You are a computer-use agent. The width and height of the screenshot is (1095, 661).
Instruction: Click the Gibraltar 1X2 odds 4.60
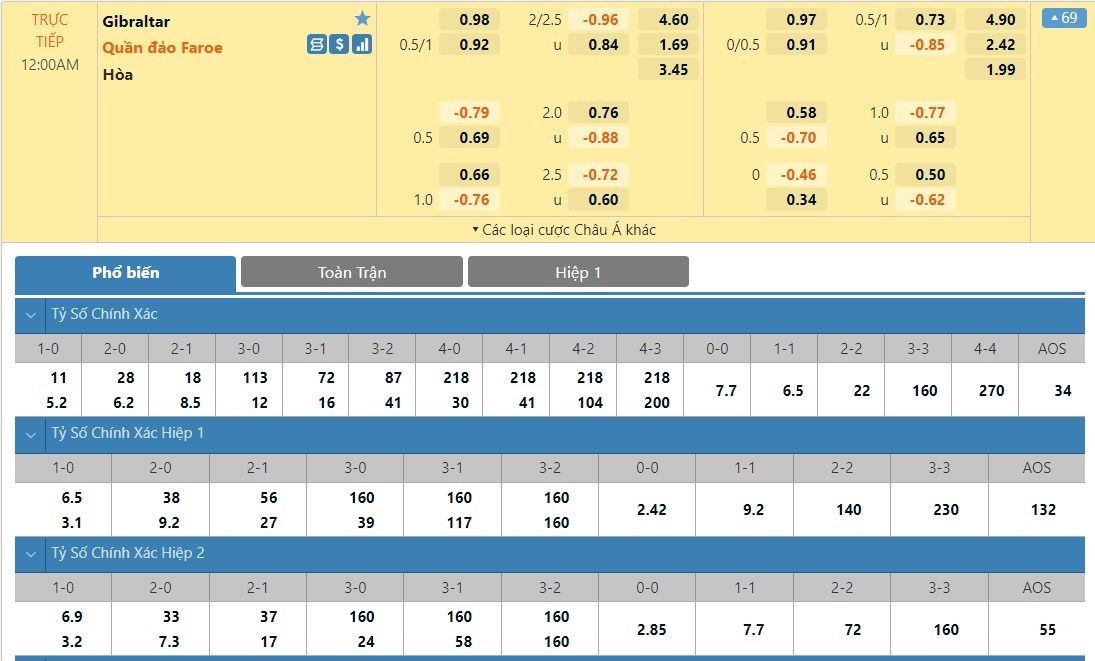pyautogui.click(x=674, y=19)
